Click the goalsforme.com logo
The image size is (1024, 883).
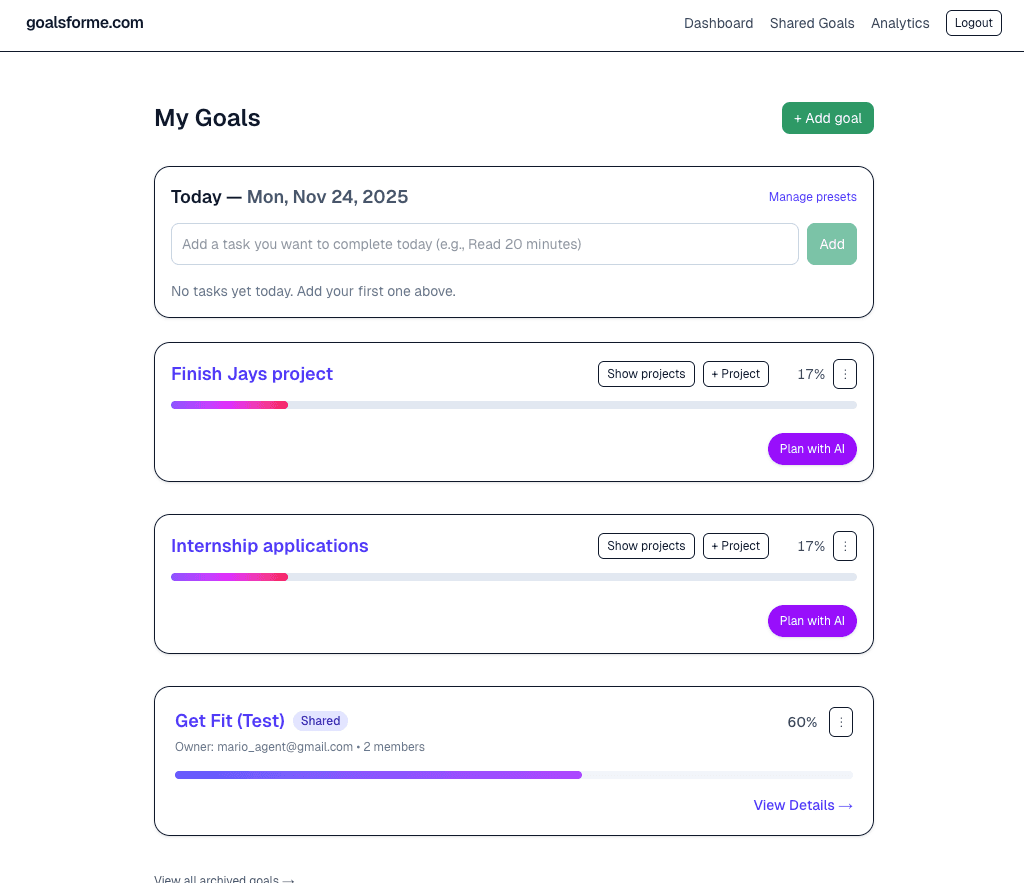click(84, 22)
